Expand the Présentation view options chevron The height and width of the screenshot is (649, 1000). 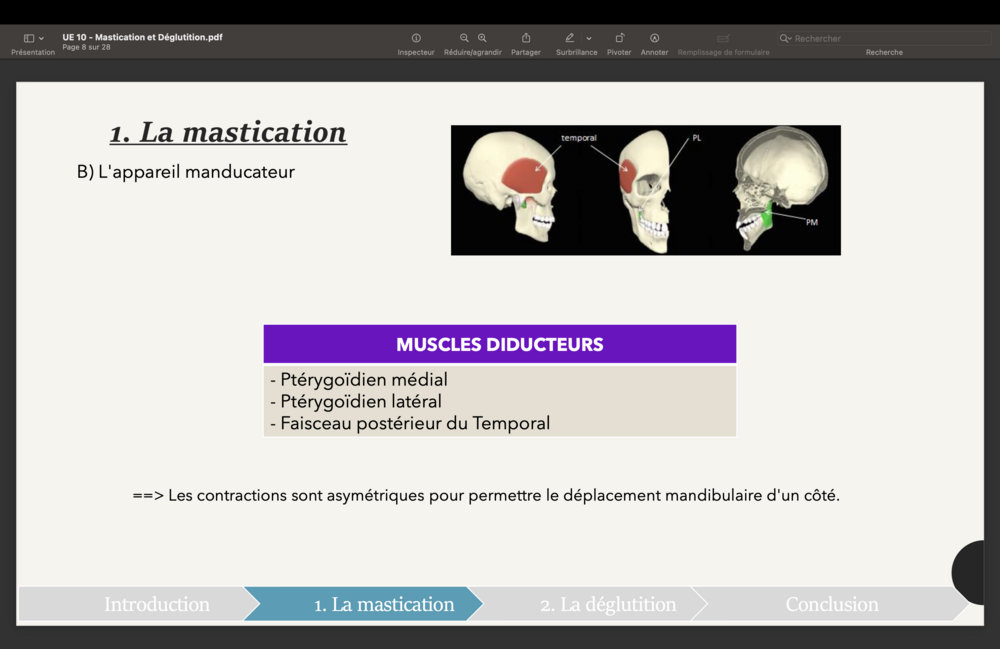click(x=41, y=38)
